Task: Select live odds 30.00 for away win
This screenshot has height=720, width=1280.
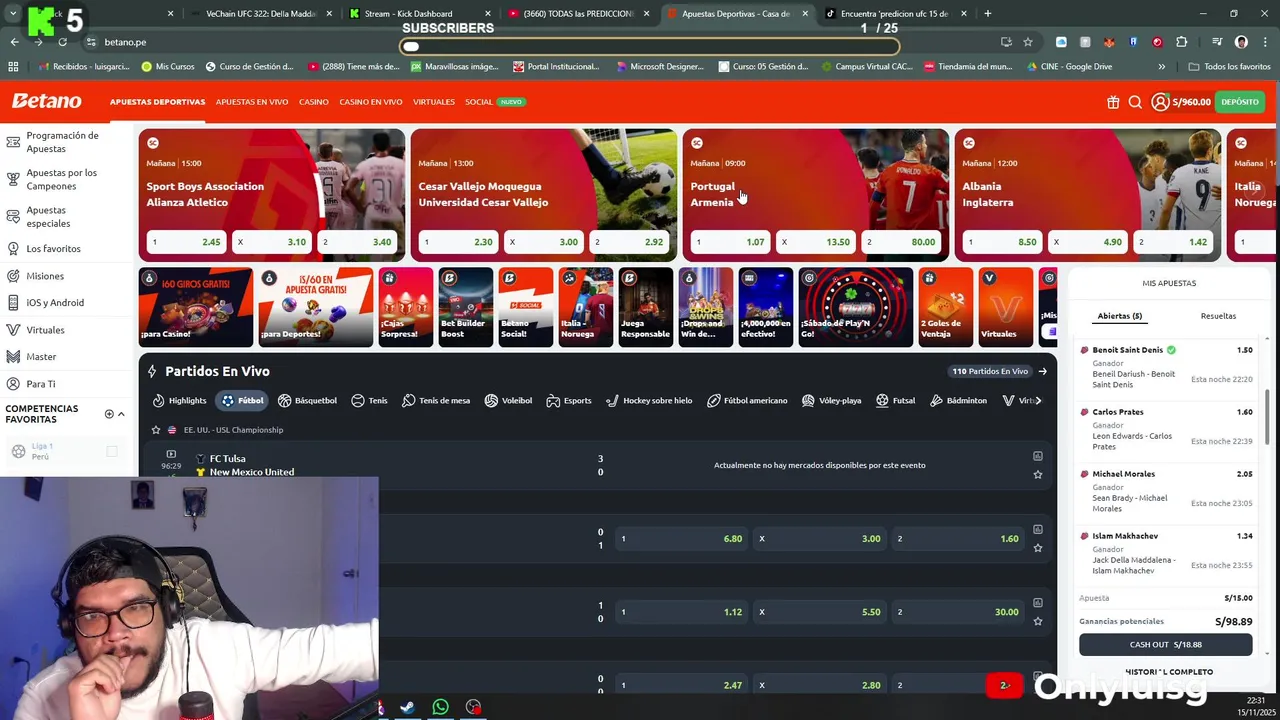Action: [x=958, y=612]
